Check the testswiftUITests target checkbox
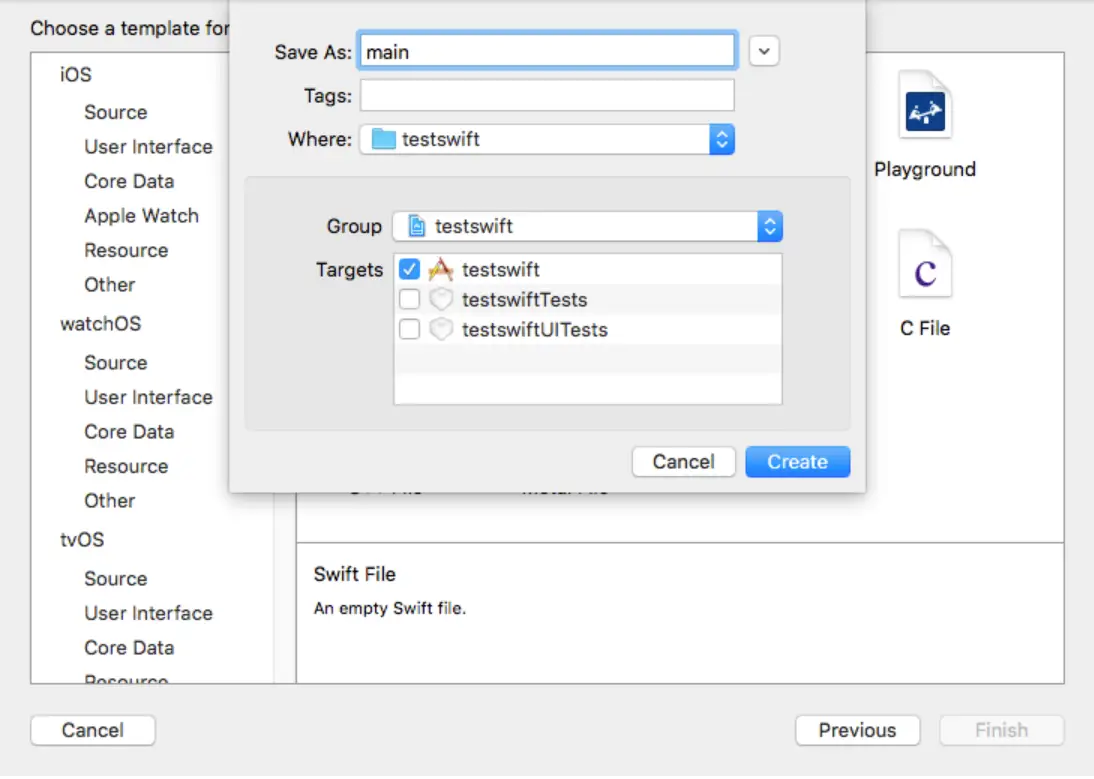This screenshot has height=779, width=1094. 409,330
